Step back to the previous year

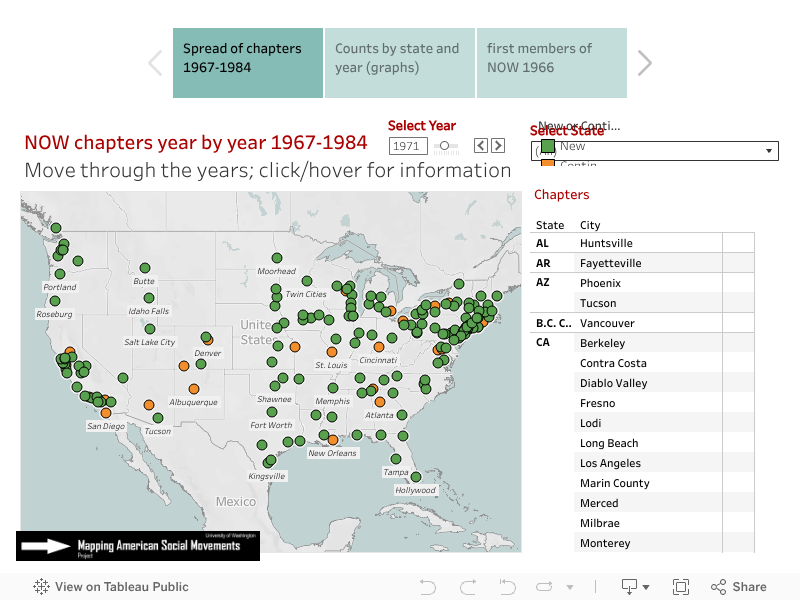pyautogui.click(x=481, y=146)
